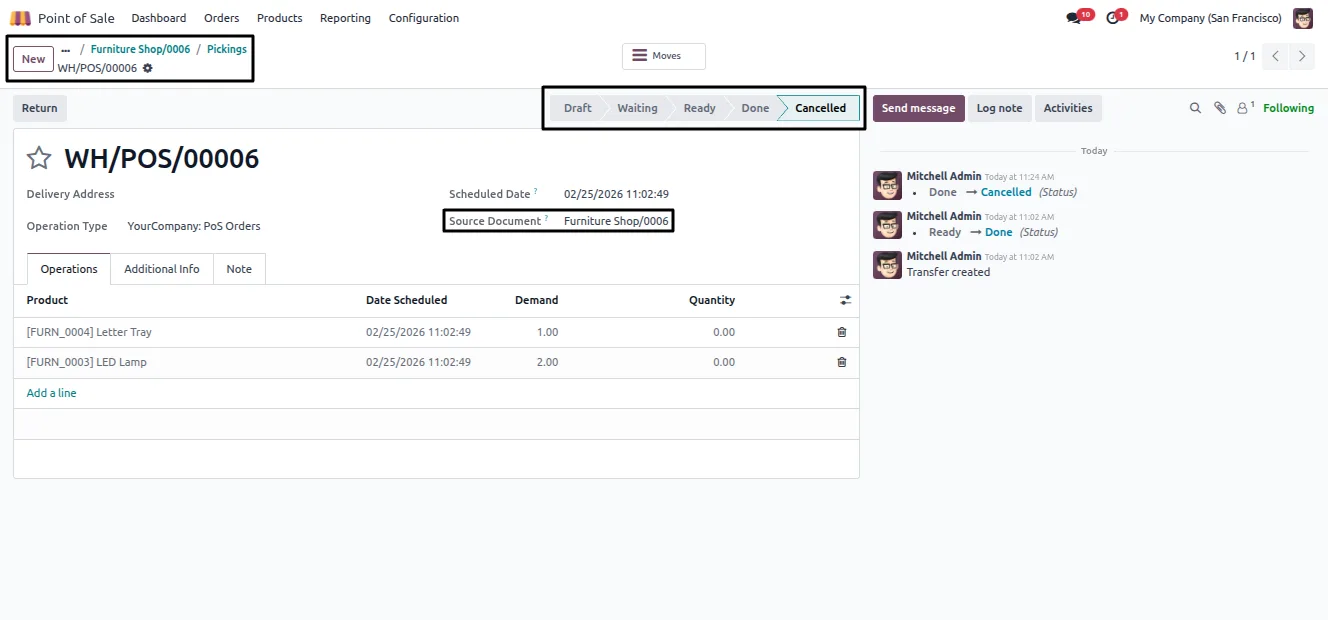The width and height of the screenshot is (1328, 620).
Task: Open the Configuration menu
Action: (424, 18)
